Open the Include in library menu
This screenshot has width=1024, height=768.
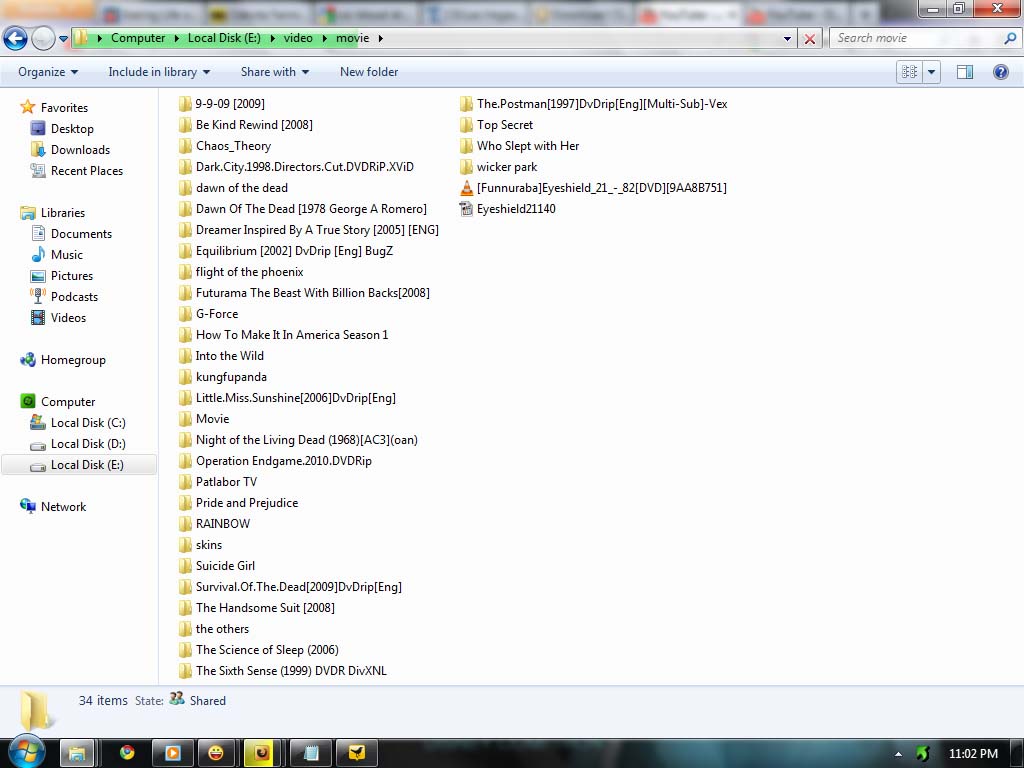(x=159, y=72)
